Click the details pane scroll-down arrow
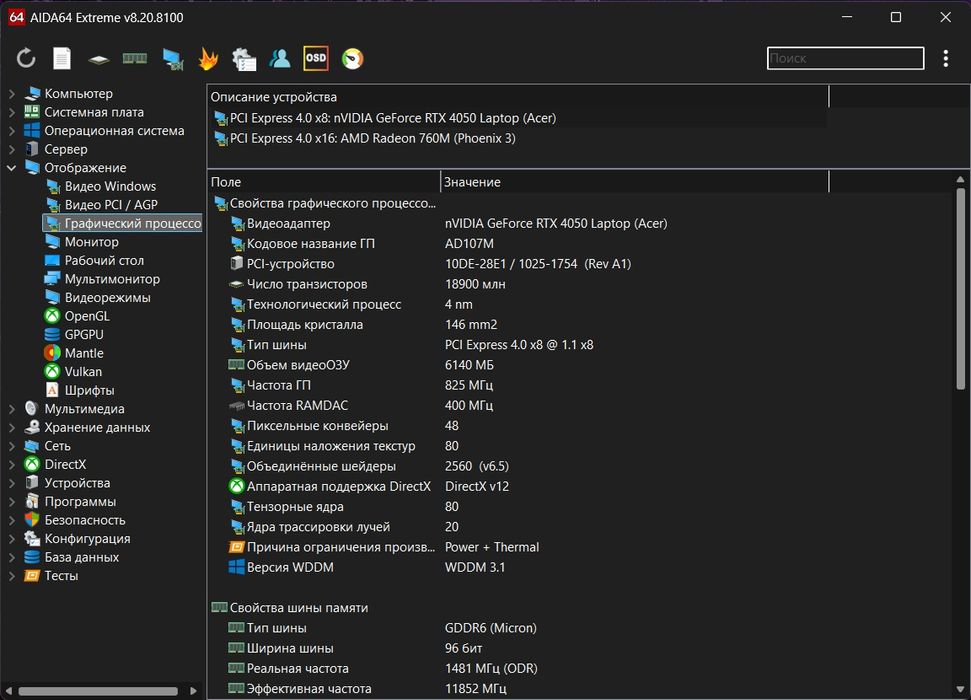This screenshot has height=700, width=971. coord(960,689)
